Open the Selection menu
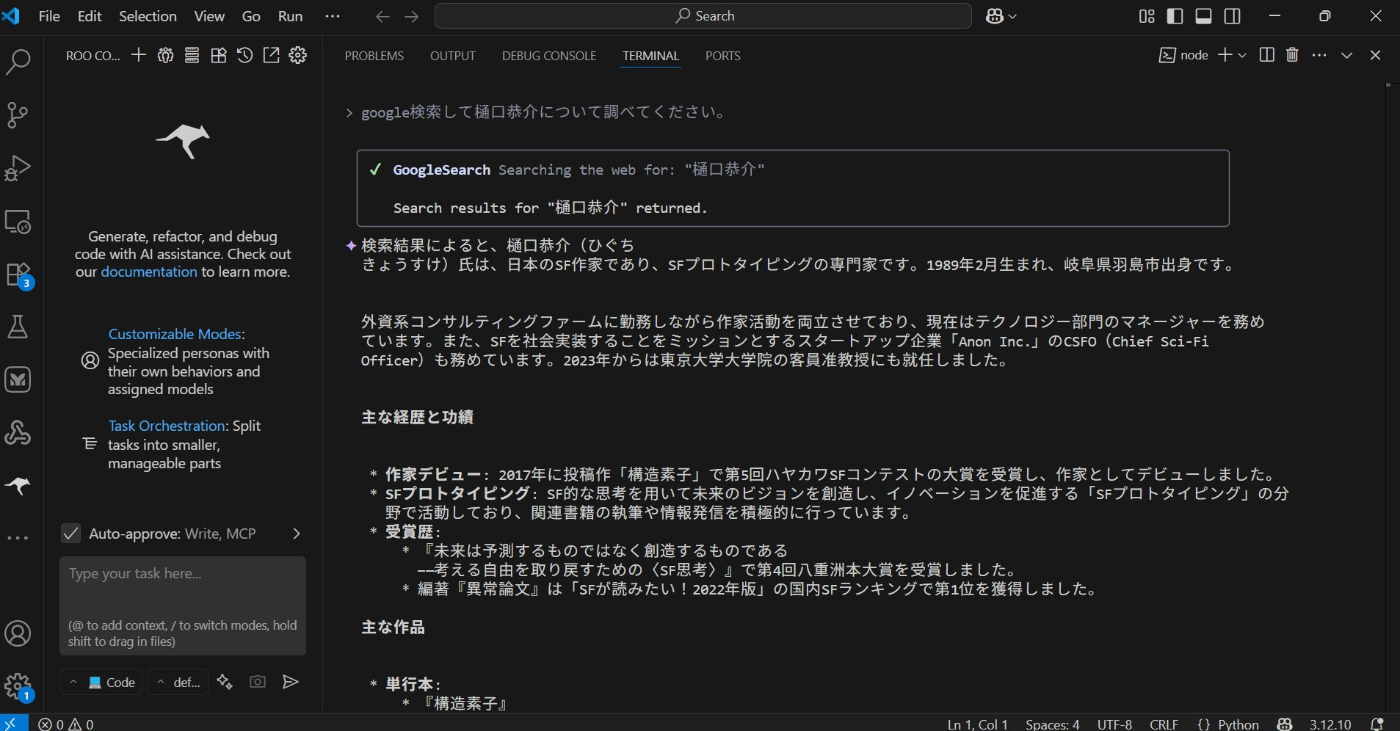 pos(148,16)
